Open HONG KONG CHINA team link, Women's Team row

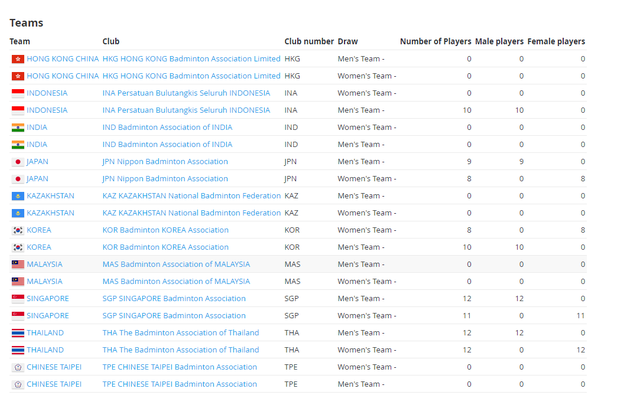[x=63, y=76]
